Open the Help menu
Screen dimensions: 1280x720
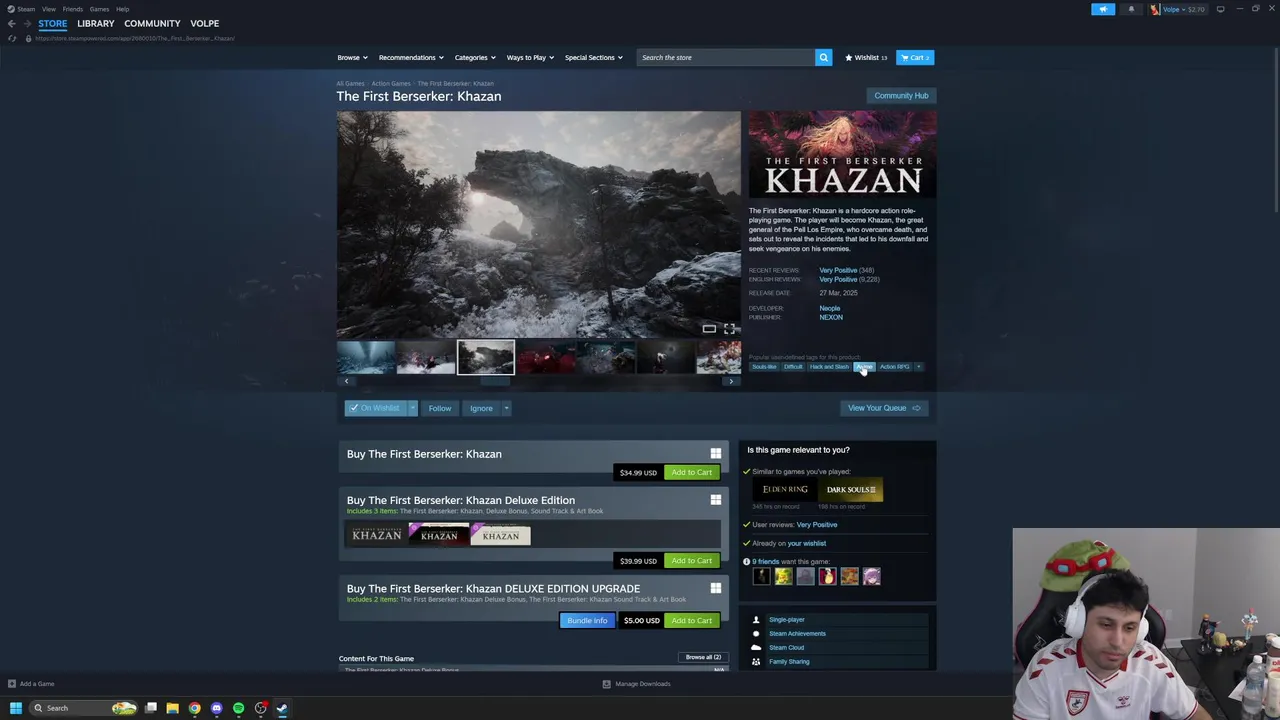coord(122,9)
